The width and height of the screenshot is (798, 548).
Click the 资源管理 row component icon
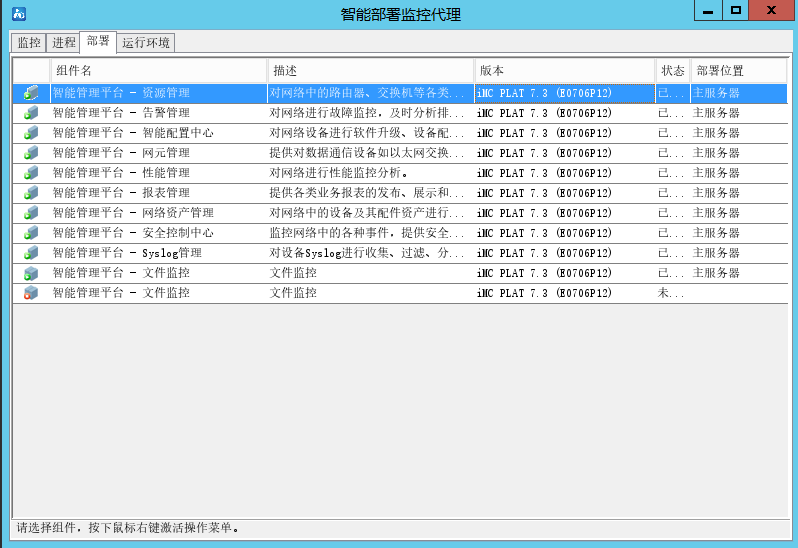pyautogui.click(x=31, y=93)
